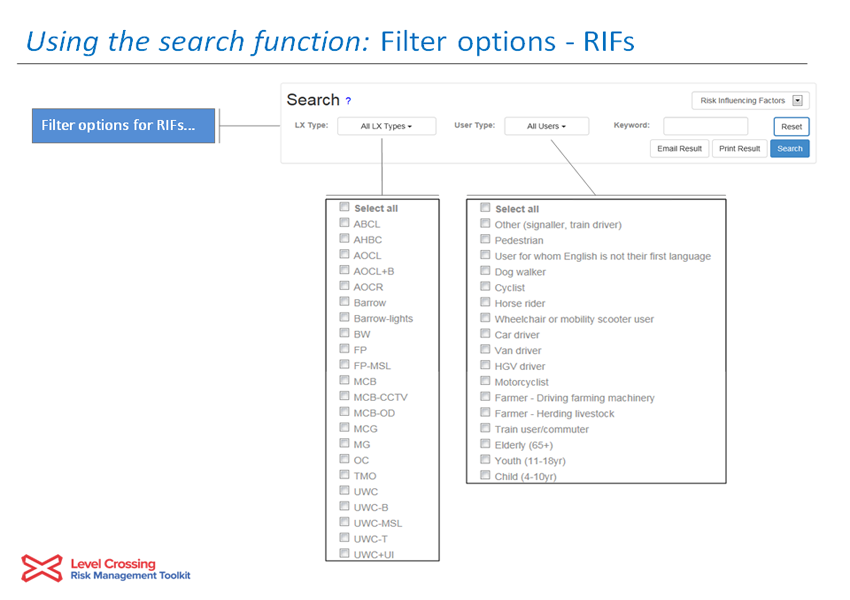Open the Risk Influencing Factors dropdown arrow
Viewport: 850px width, 600px height.
pyautogui.click(x=797, y=100)
